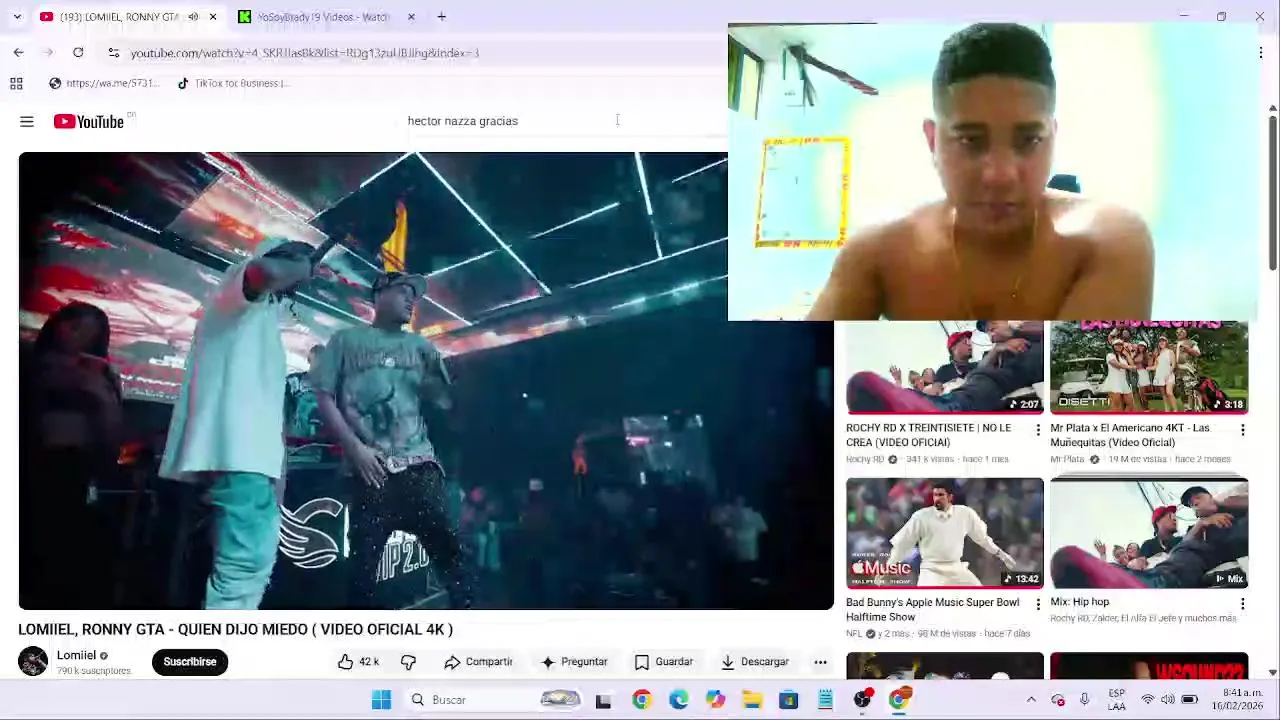Go to YouTube home via the logo

tap(89, 121)
